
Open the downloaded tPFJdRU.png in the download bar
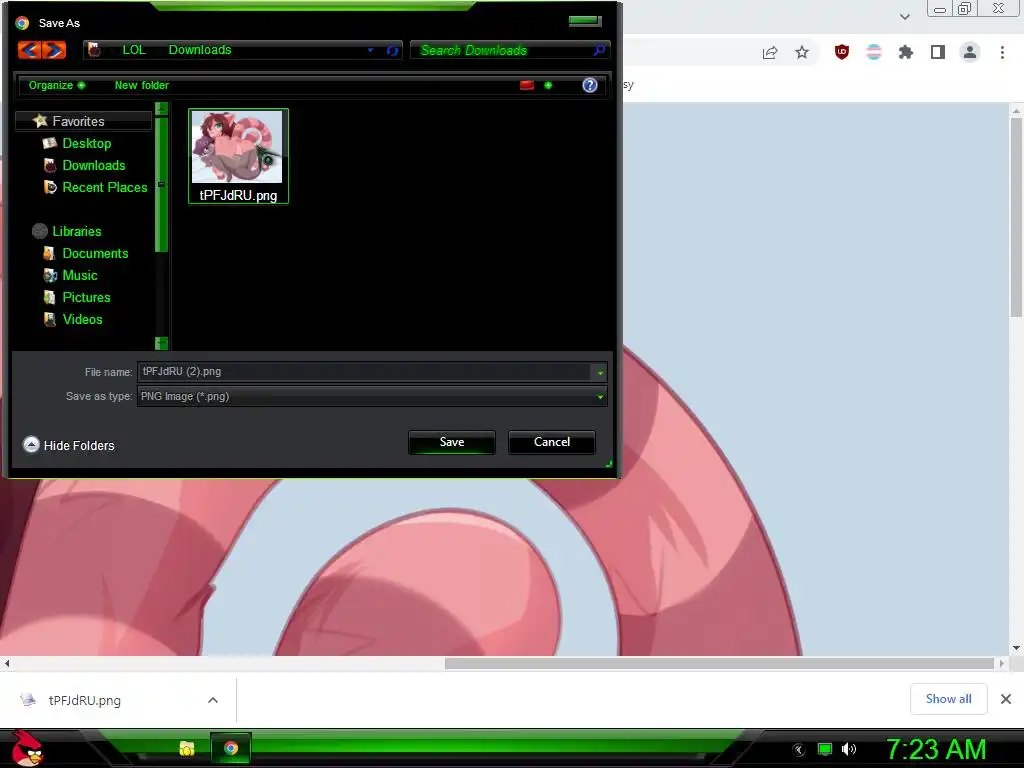(85, 701)
